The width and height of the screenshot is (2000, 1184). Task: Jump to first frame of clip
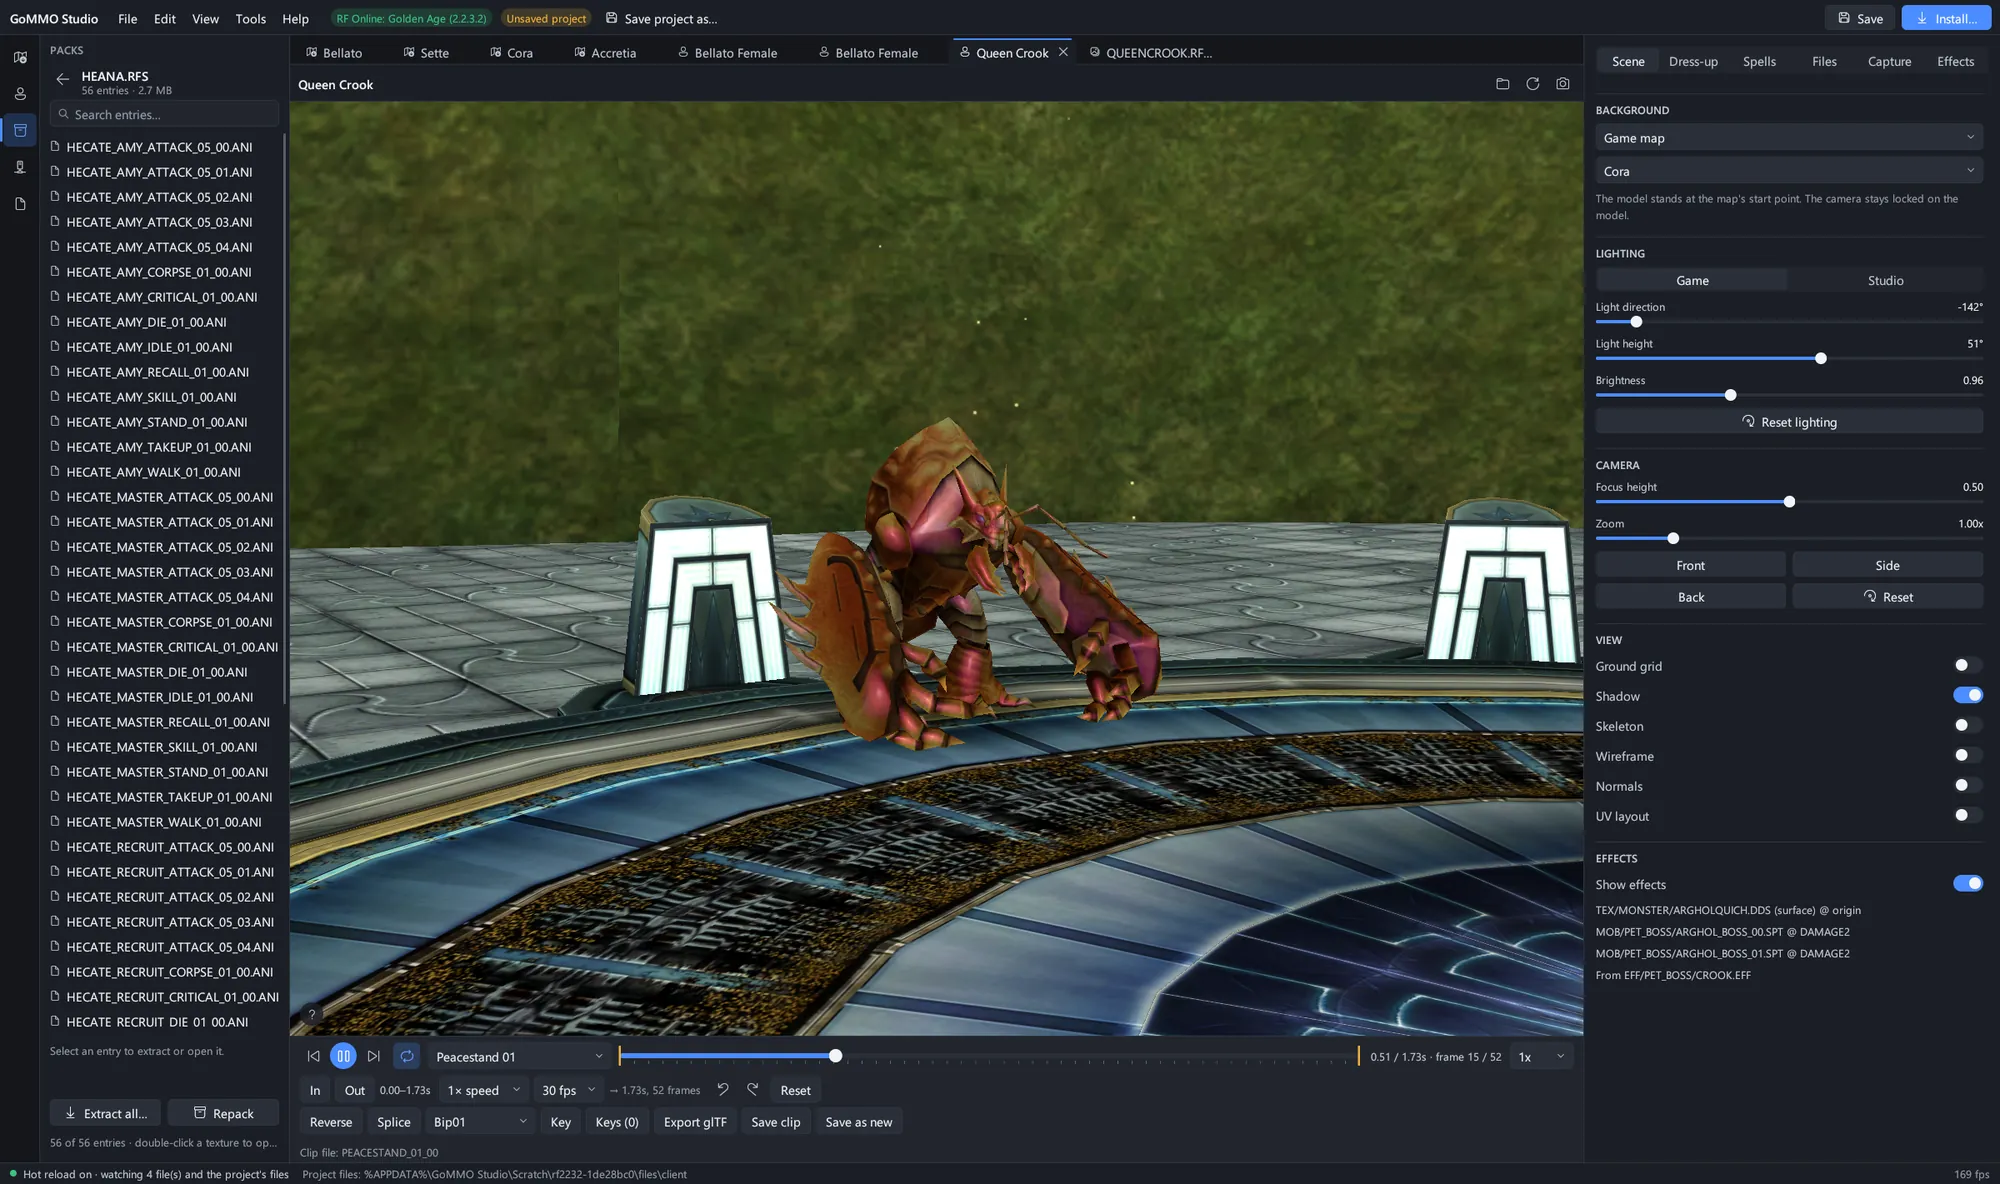click(x=313, y=1056)
